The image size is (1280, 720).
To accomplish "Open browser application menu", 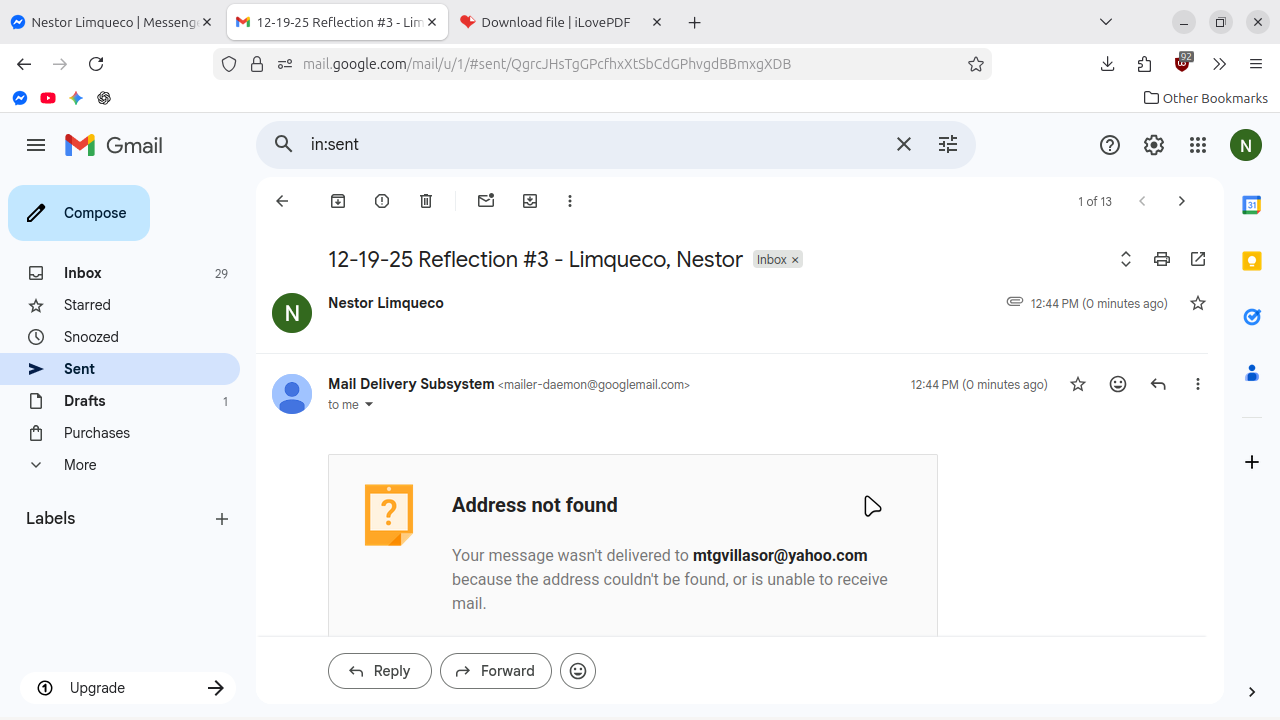I will click(1256, 64).
